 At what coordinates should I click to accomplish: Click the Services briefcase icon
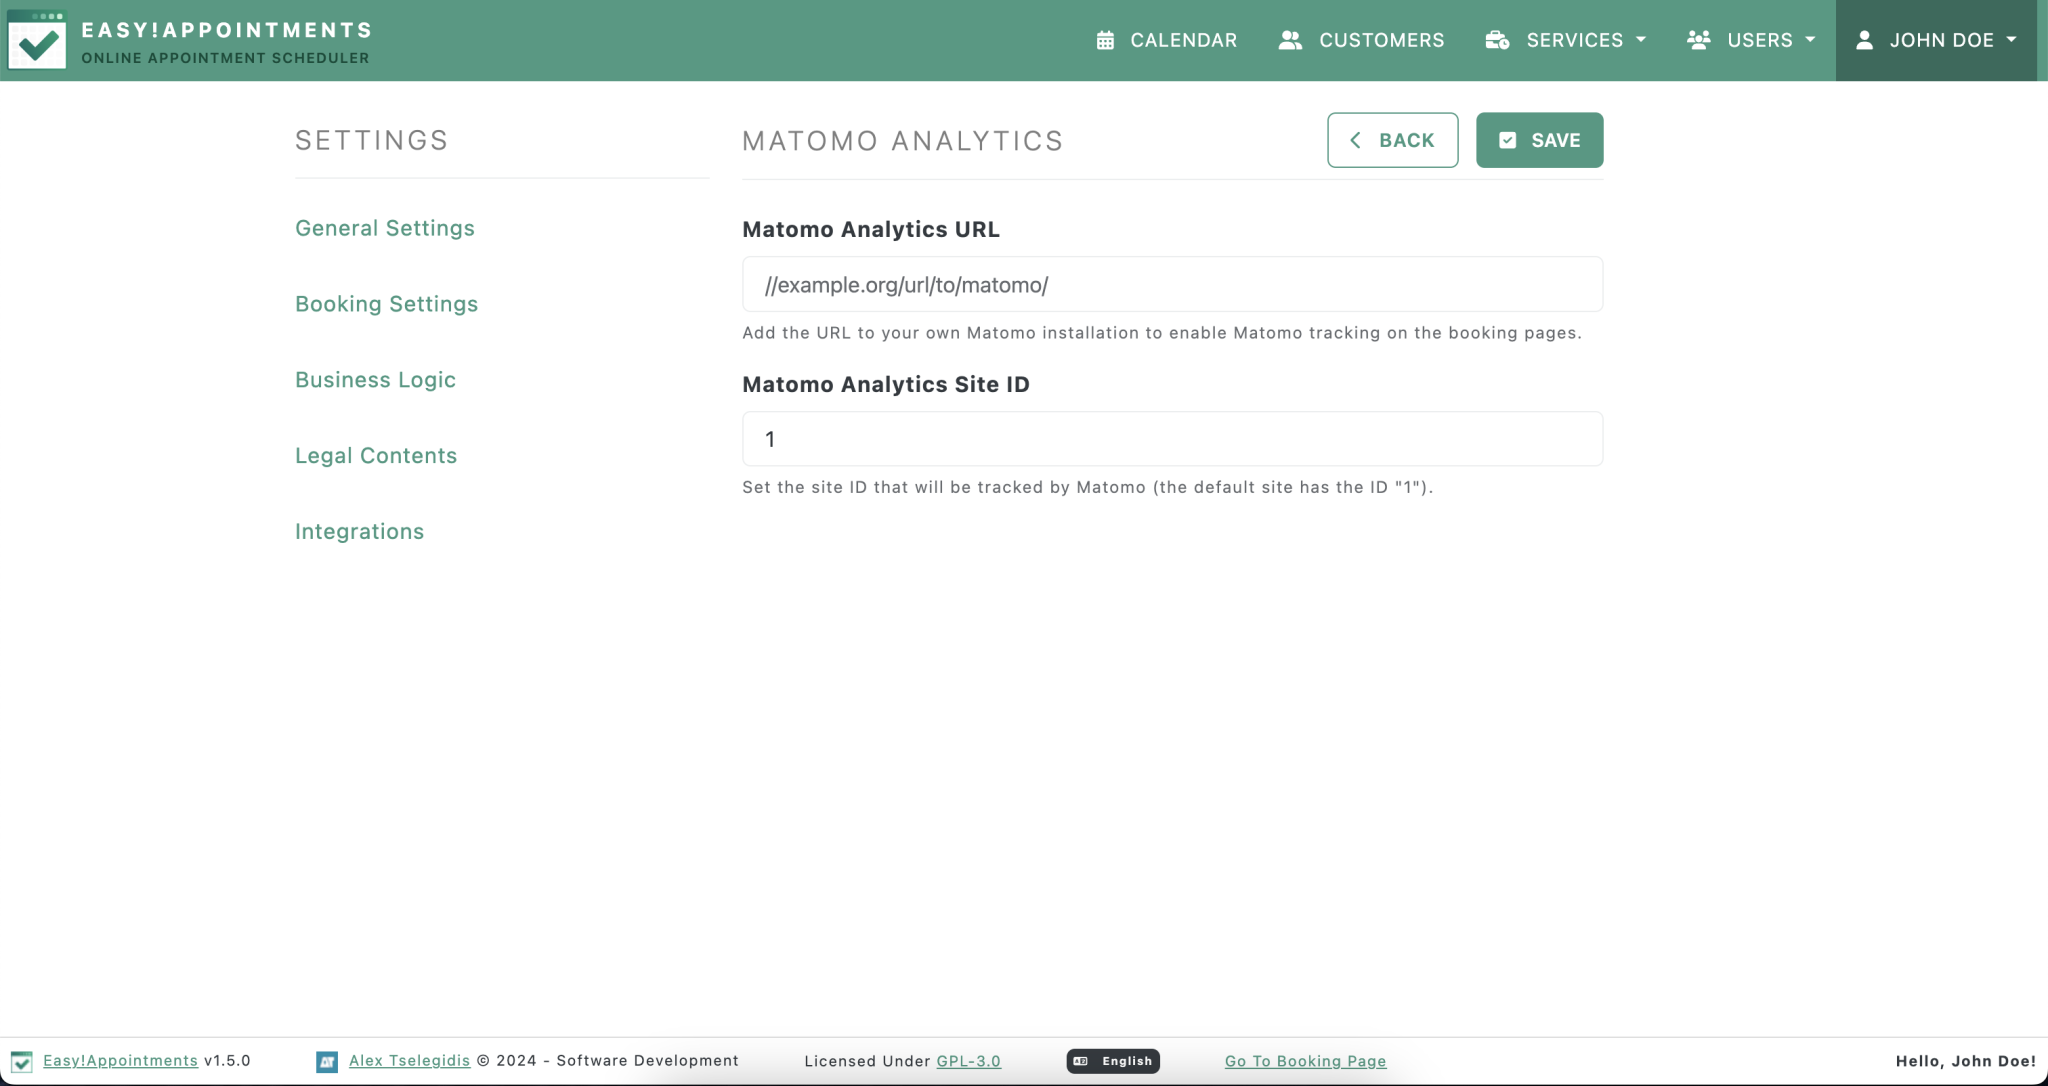pyautogui.click(x=1496, y=40)
